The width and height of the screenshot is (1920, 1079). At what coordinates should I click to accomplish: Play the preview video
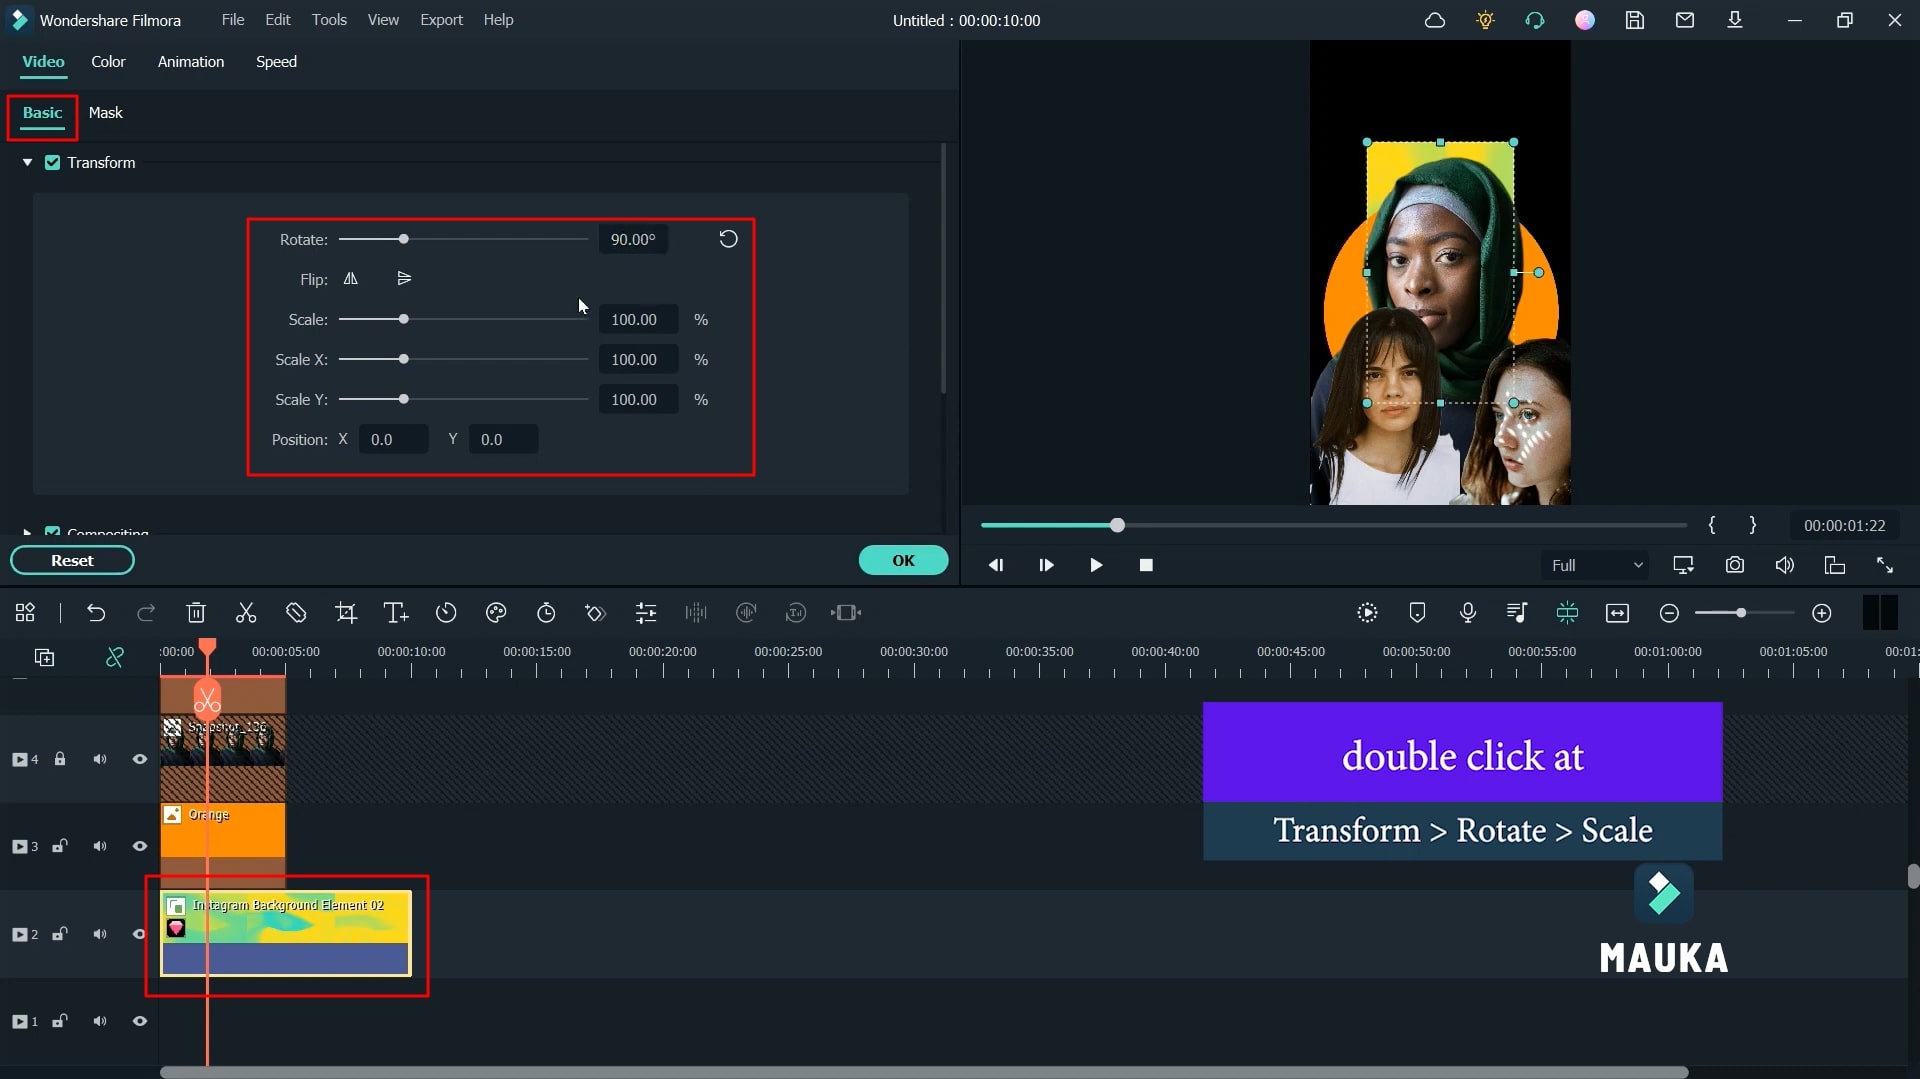point(1096,565)
